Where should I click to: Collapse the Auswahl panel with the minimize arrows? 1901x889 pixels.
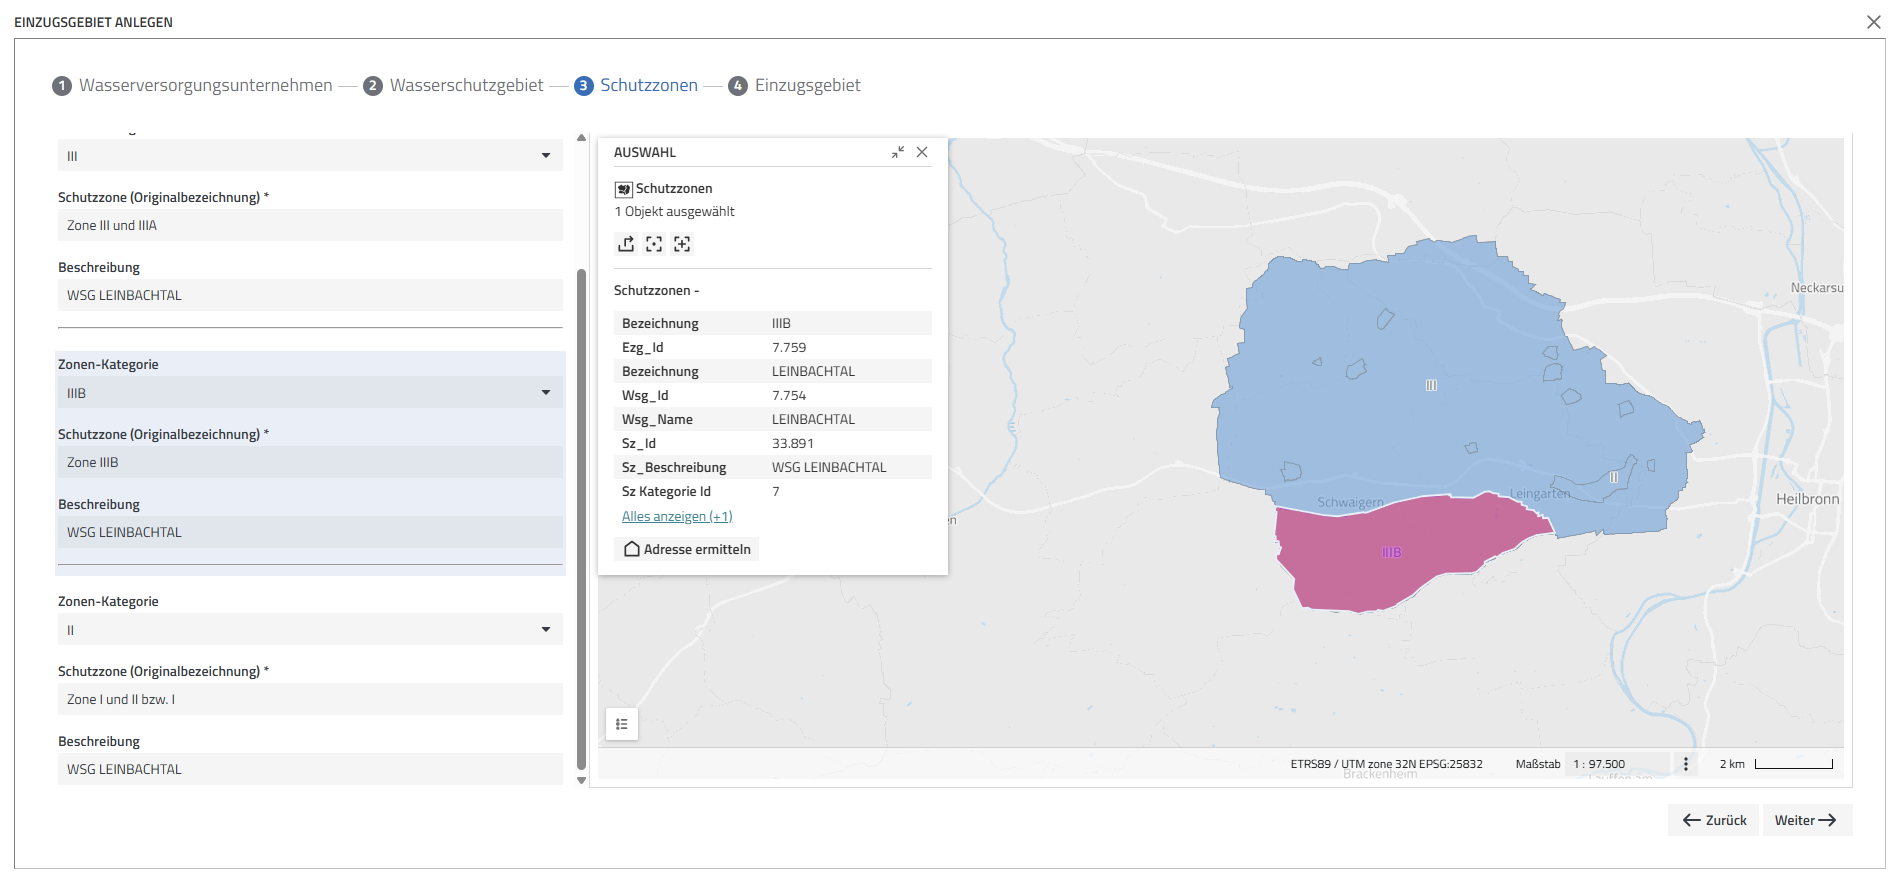coord(897,152)
